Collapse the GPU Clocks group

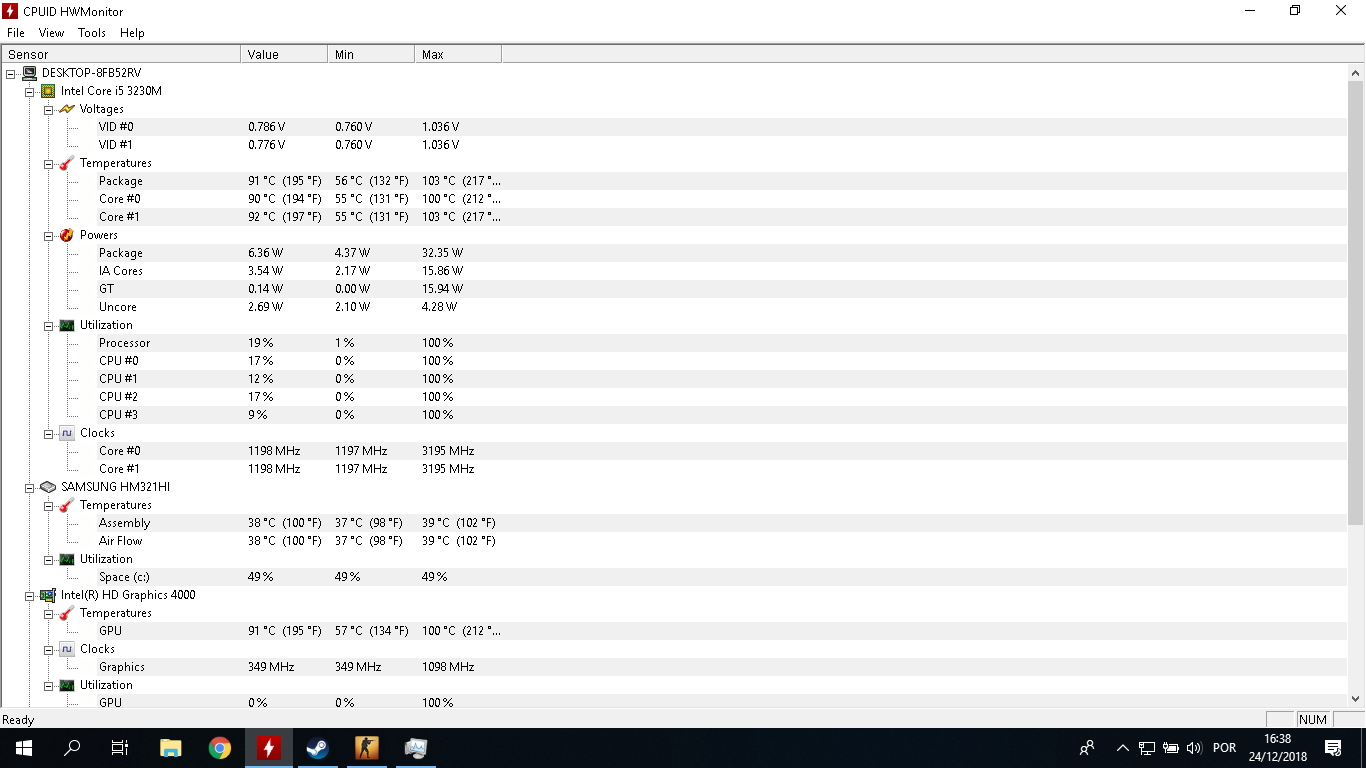coord(48,649)
